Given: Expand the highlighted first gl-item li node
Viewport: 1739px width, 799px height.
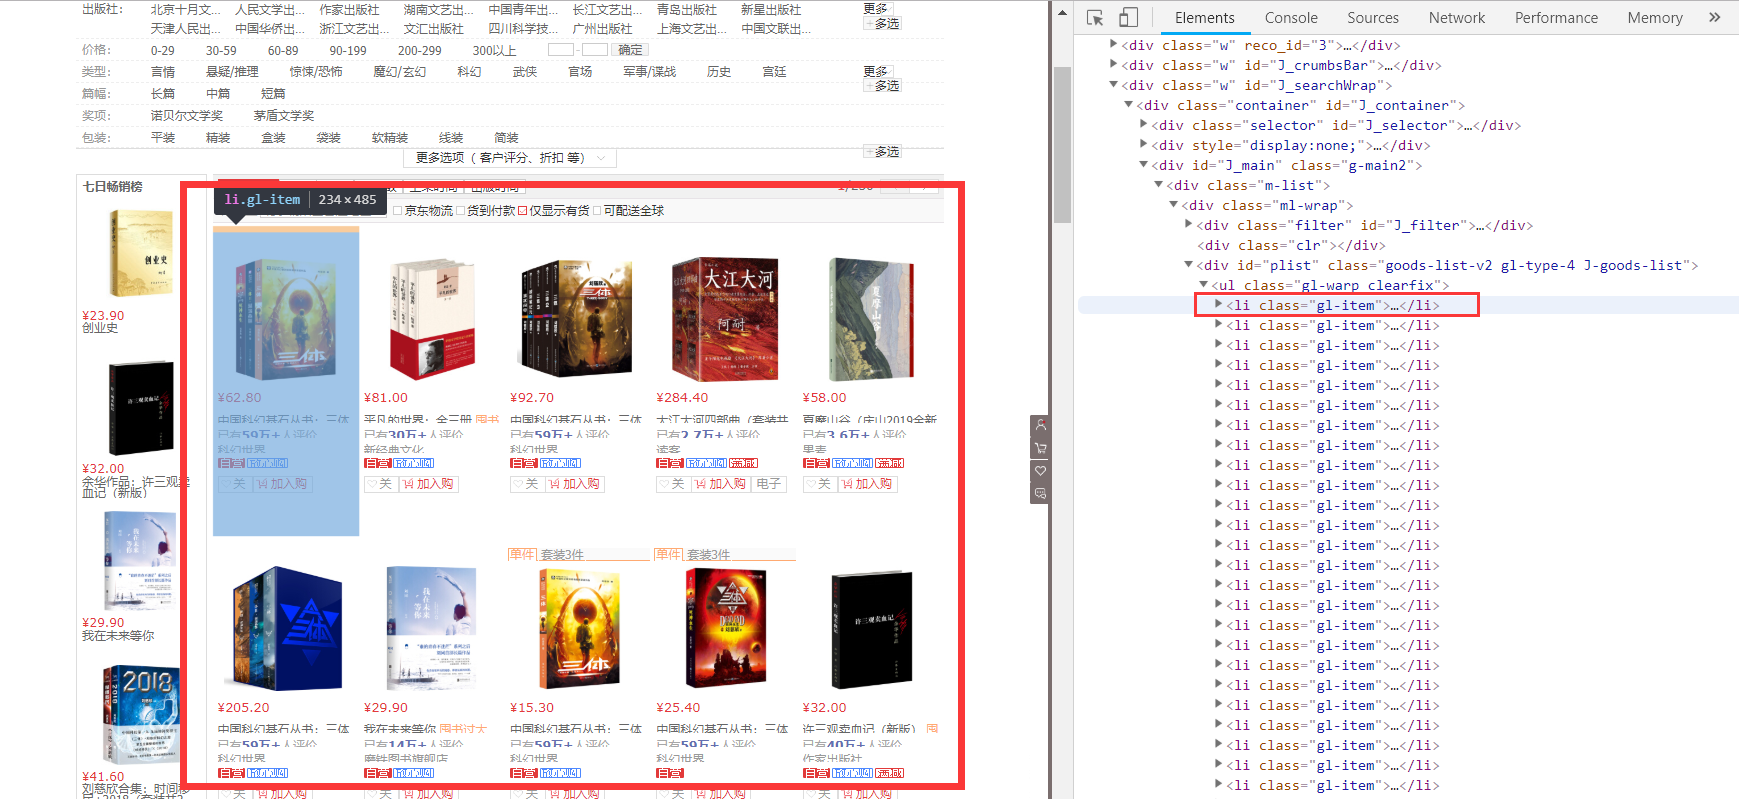Looking at the screenshot, I should (1218, 305).
